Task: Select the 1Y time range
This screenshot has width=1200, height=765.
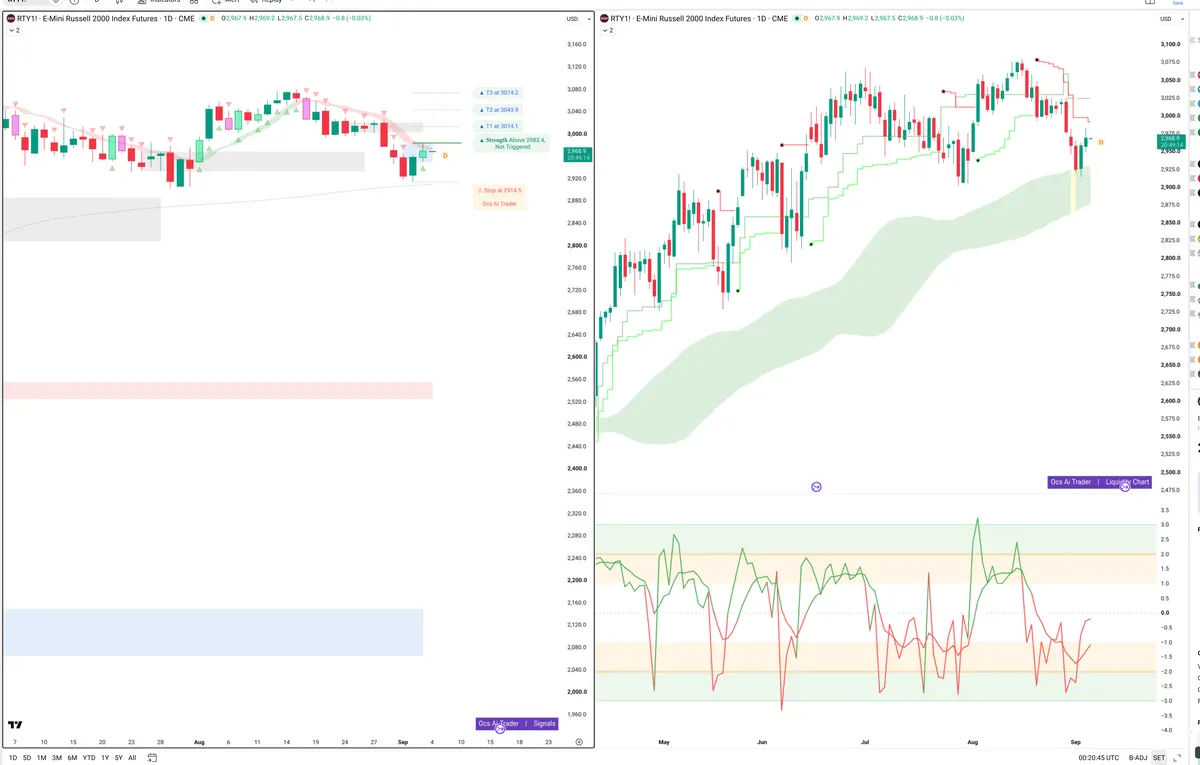Action: 105,758
